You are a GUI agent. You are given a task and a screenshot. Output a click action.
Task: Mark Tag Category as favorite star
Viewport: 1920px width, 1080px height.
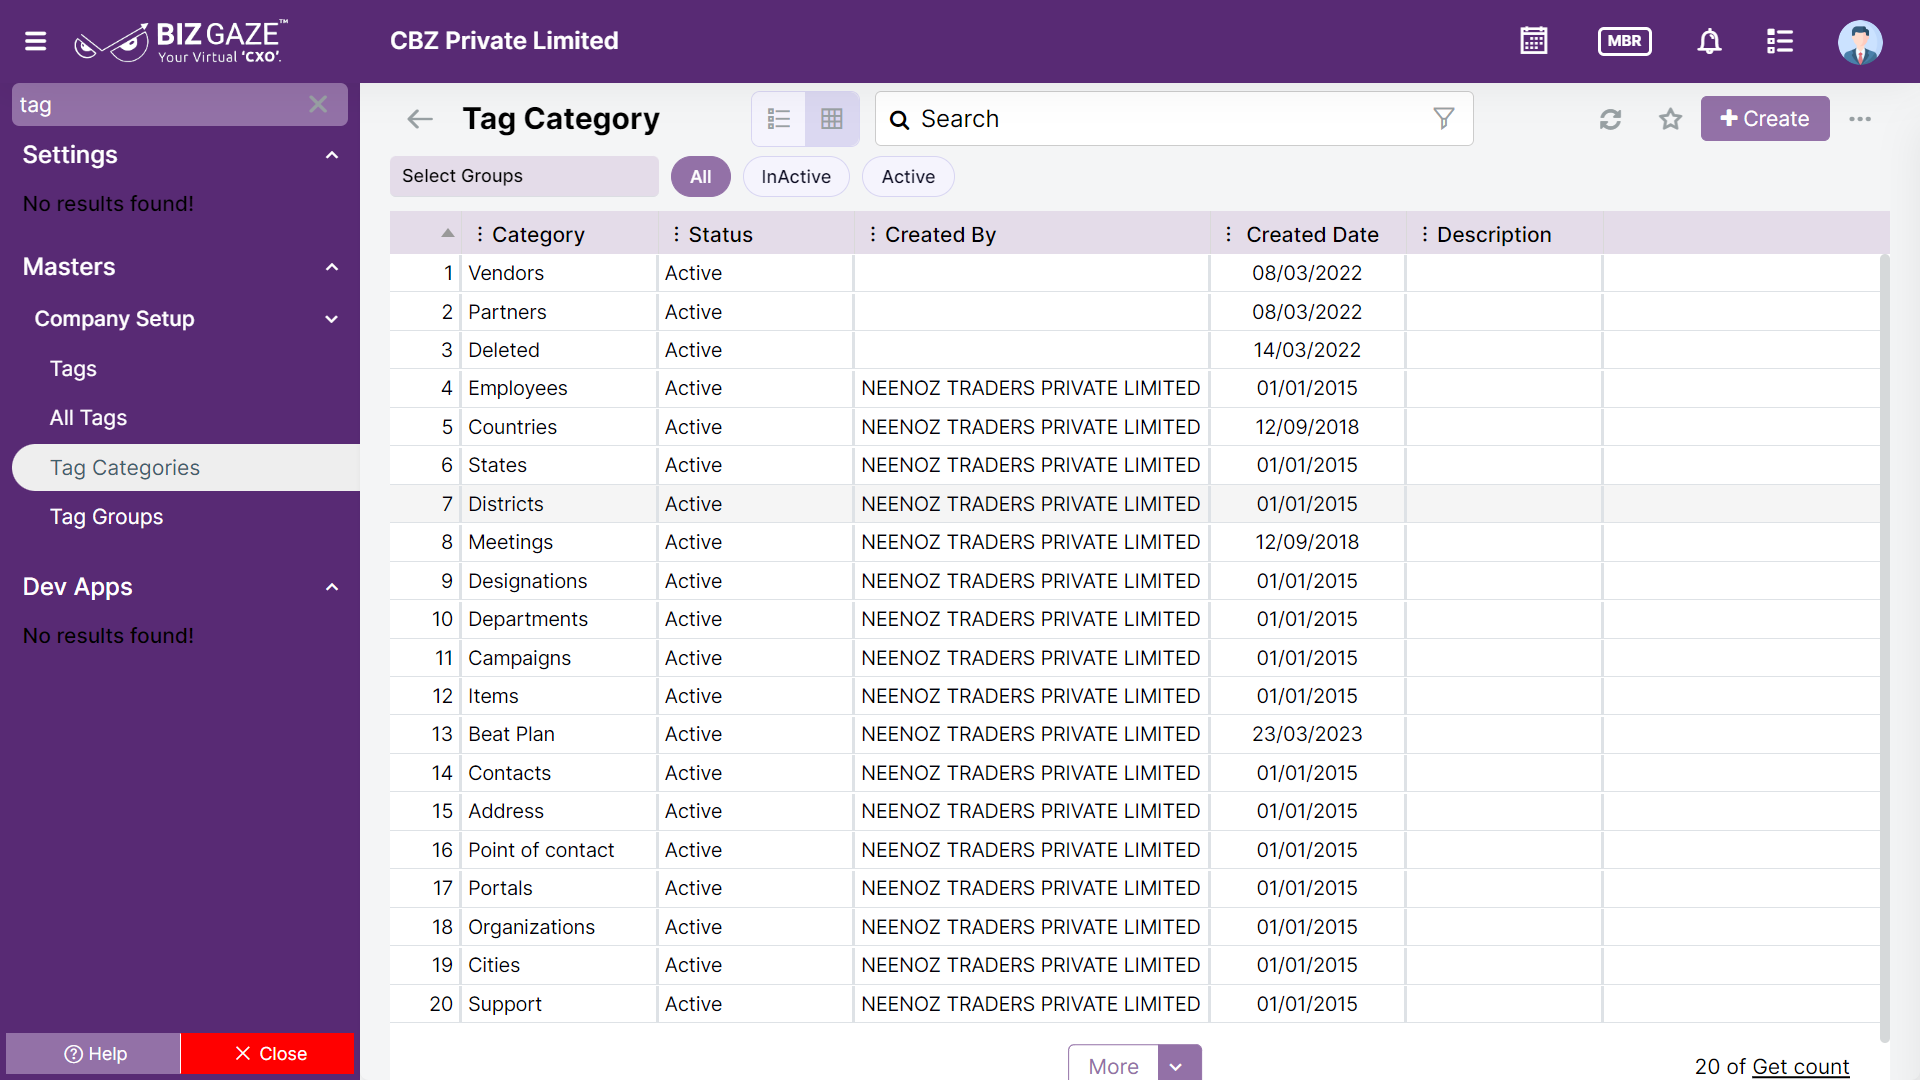point(1670,119)
